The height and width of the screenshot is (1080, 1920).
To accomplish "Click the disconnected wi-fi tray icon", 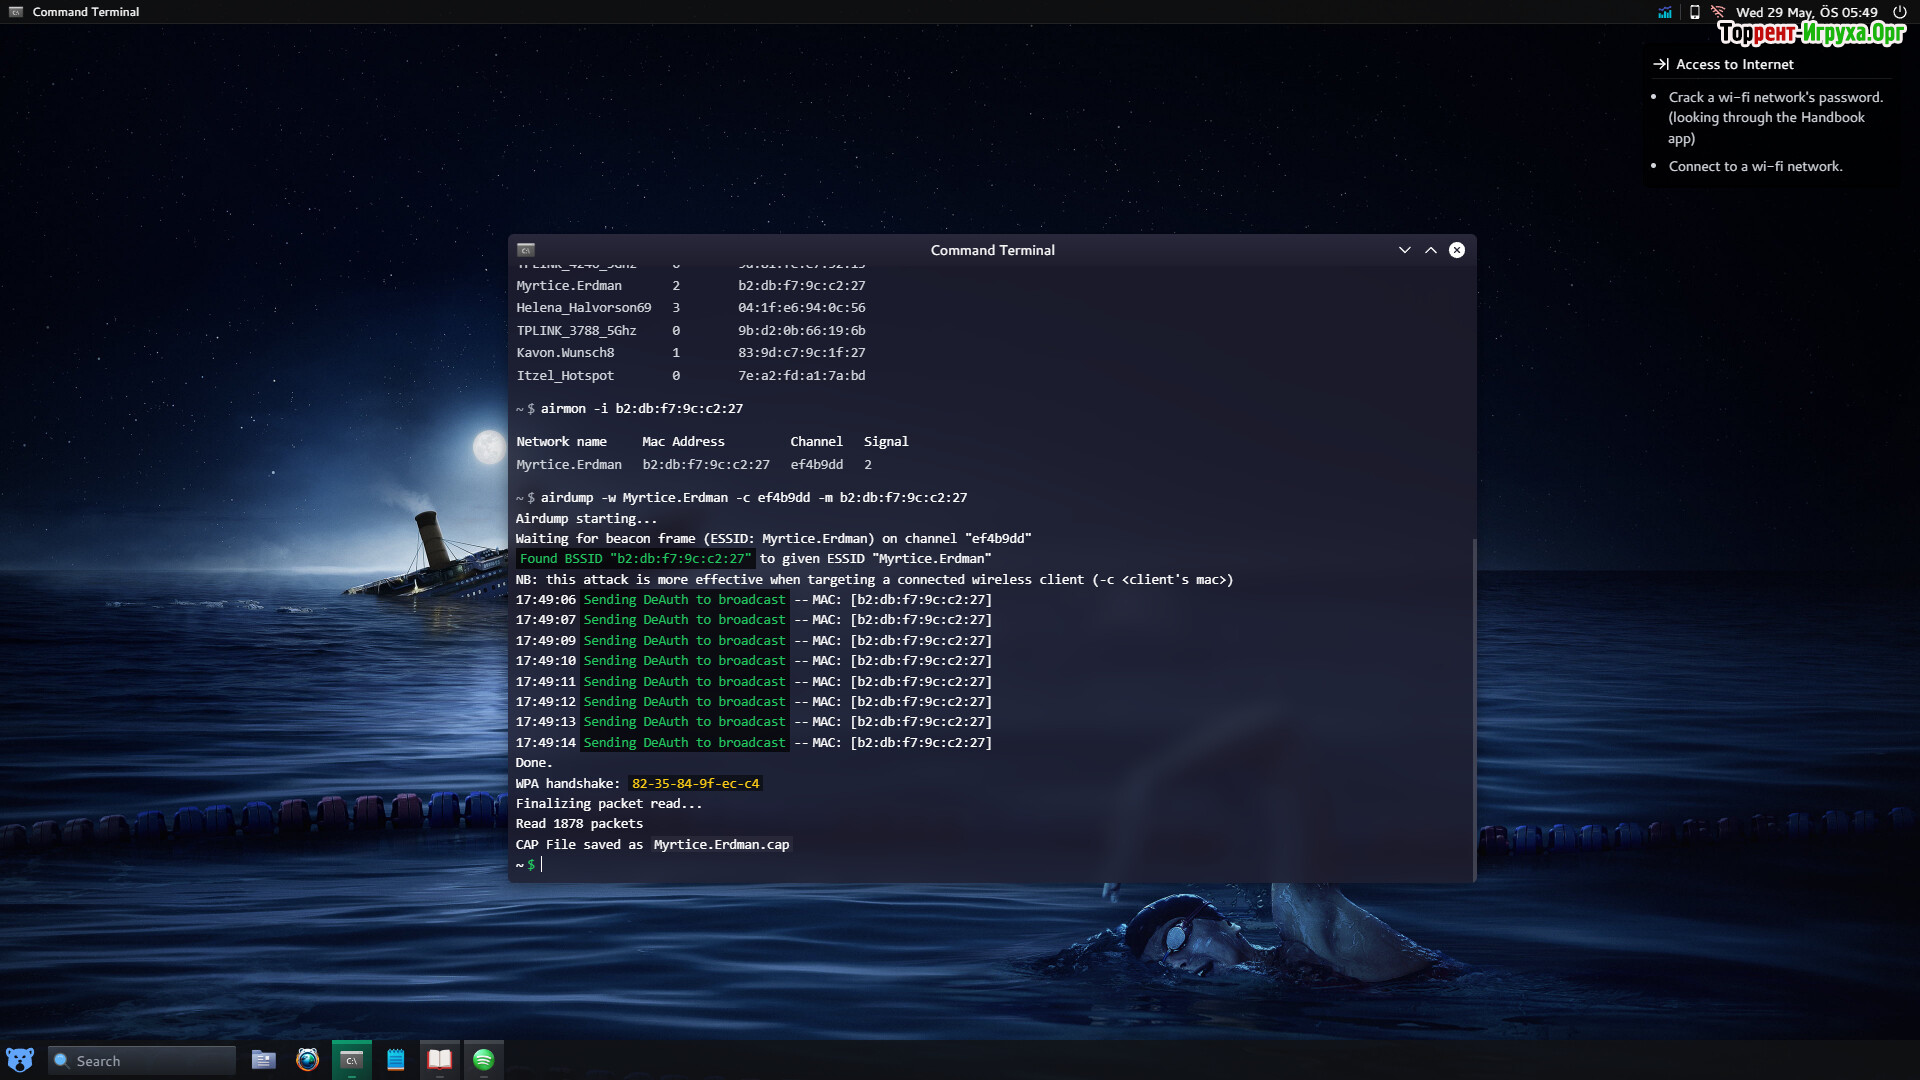I will pos(1718,12).
